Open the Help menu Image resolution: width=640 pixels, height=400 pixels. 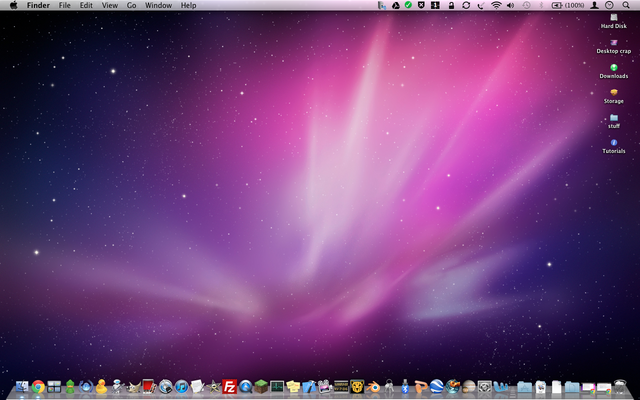tap(189, 5)
